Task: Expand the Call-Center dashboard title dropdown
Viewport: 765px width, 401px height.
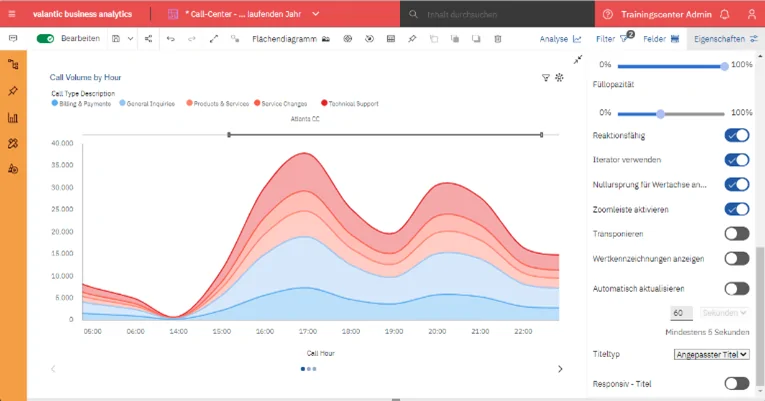Action: pos(316,14)
